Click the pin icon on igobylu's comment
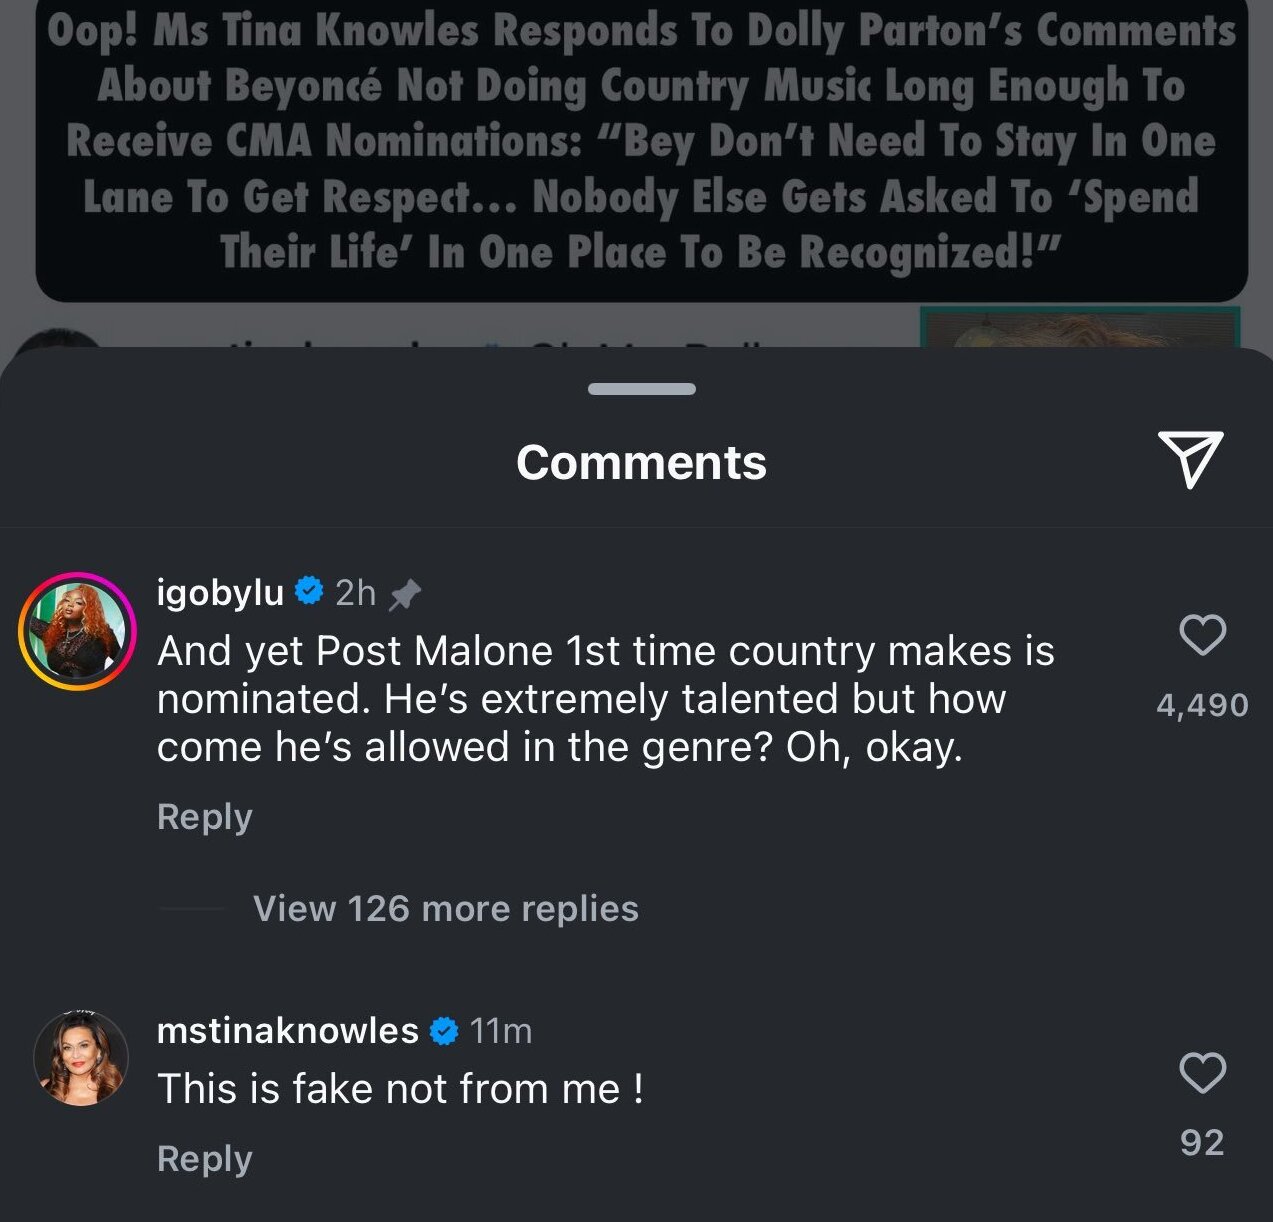The width and height of the screenshot is (1273, 1222). point(405,595)
